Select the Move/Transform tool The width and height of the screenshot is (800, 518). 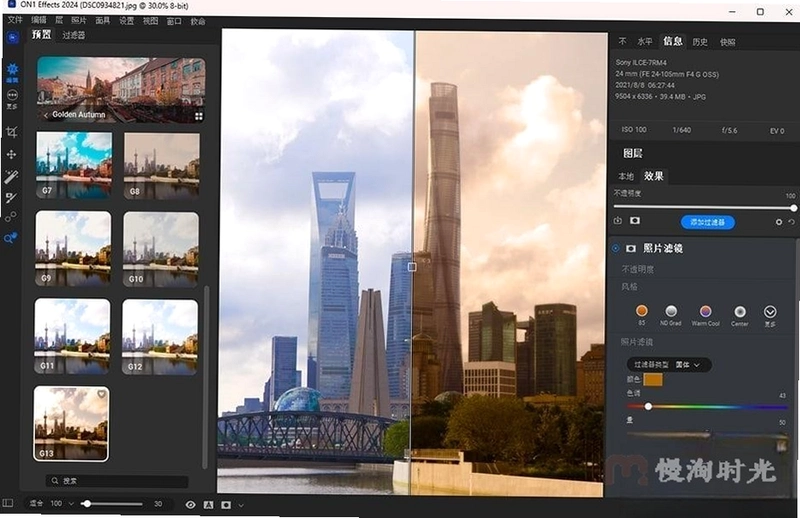click(11, 154)
